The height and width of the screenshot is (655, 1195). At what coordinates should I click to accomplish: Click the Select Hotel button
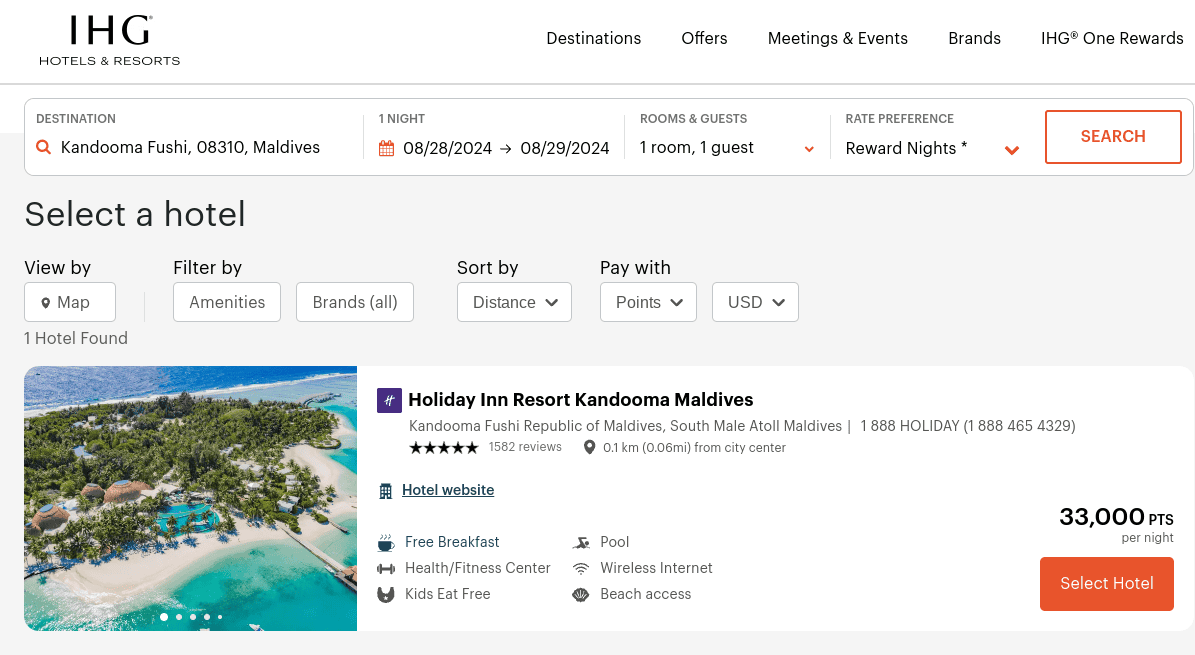[x=1107, y=583]
